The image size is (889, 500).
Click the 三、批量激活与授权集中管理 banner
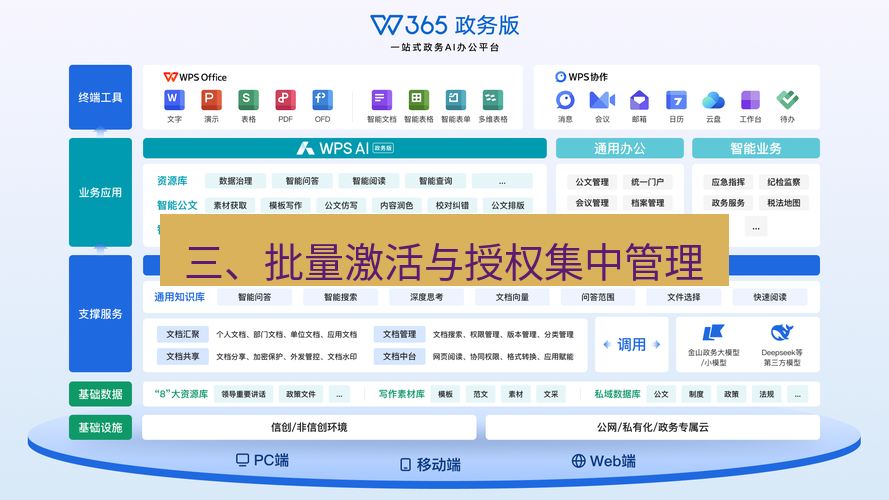click(x=444, y=250)
